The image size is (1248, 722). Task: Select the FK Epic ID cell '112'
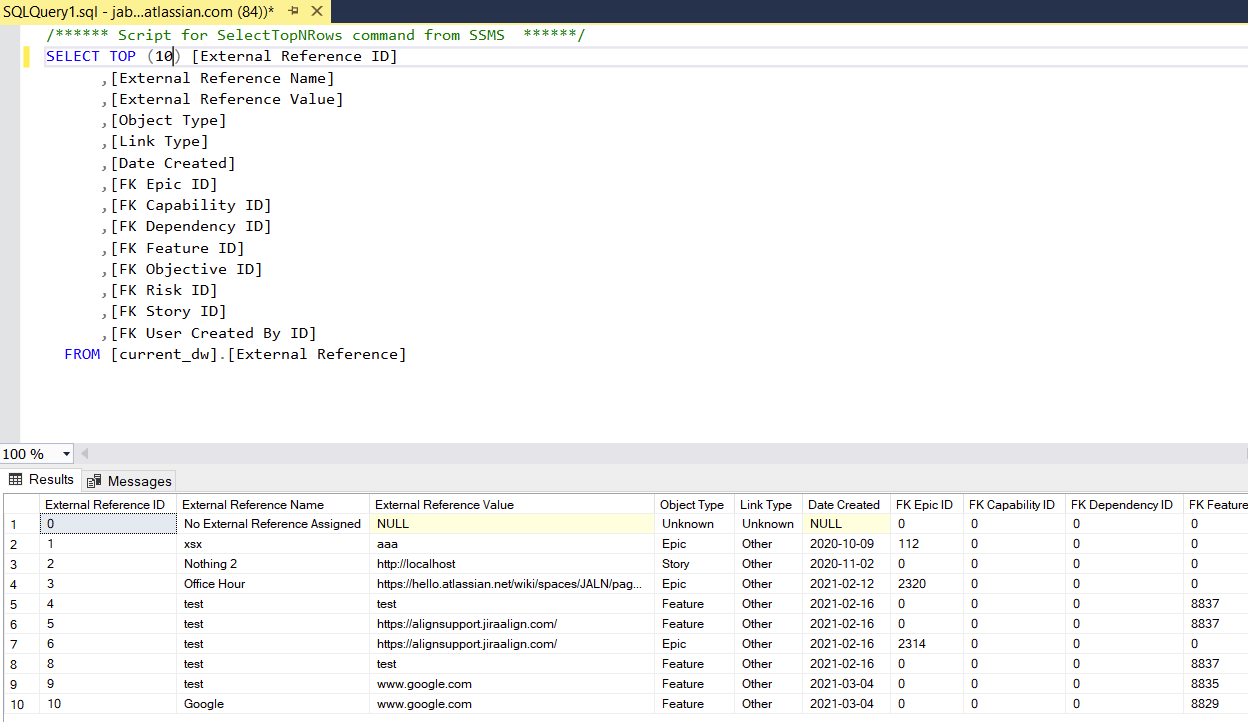click(x=926, y=544)
